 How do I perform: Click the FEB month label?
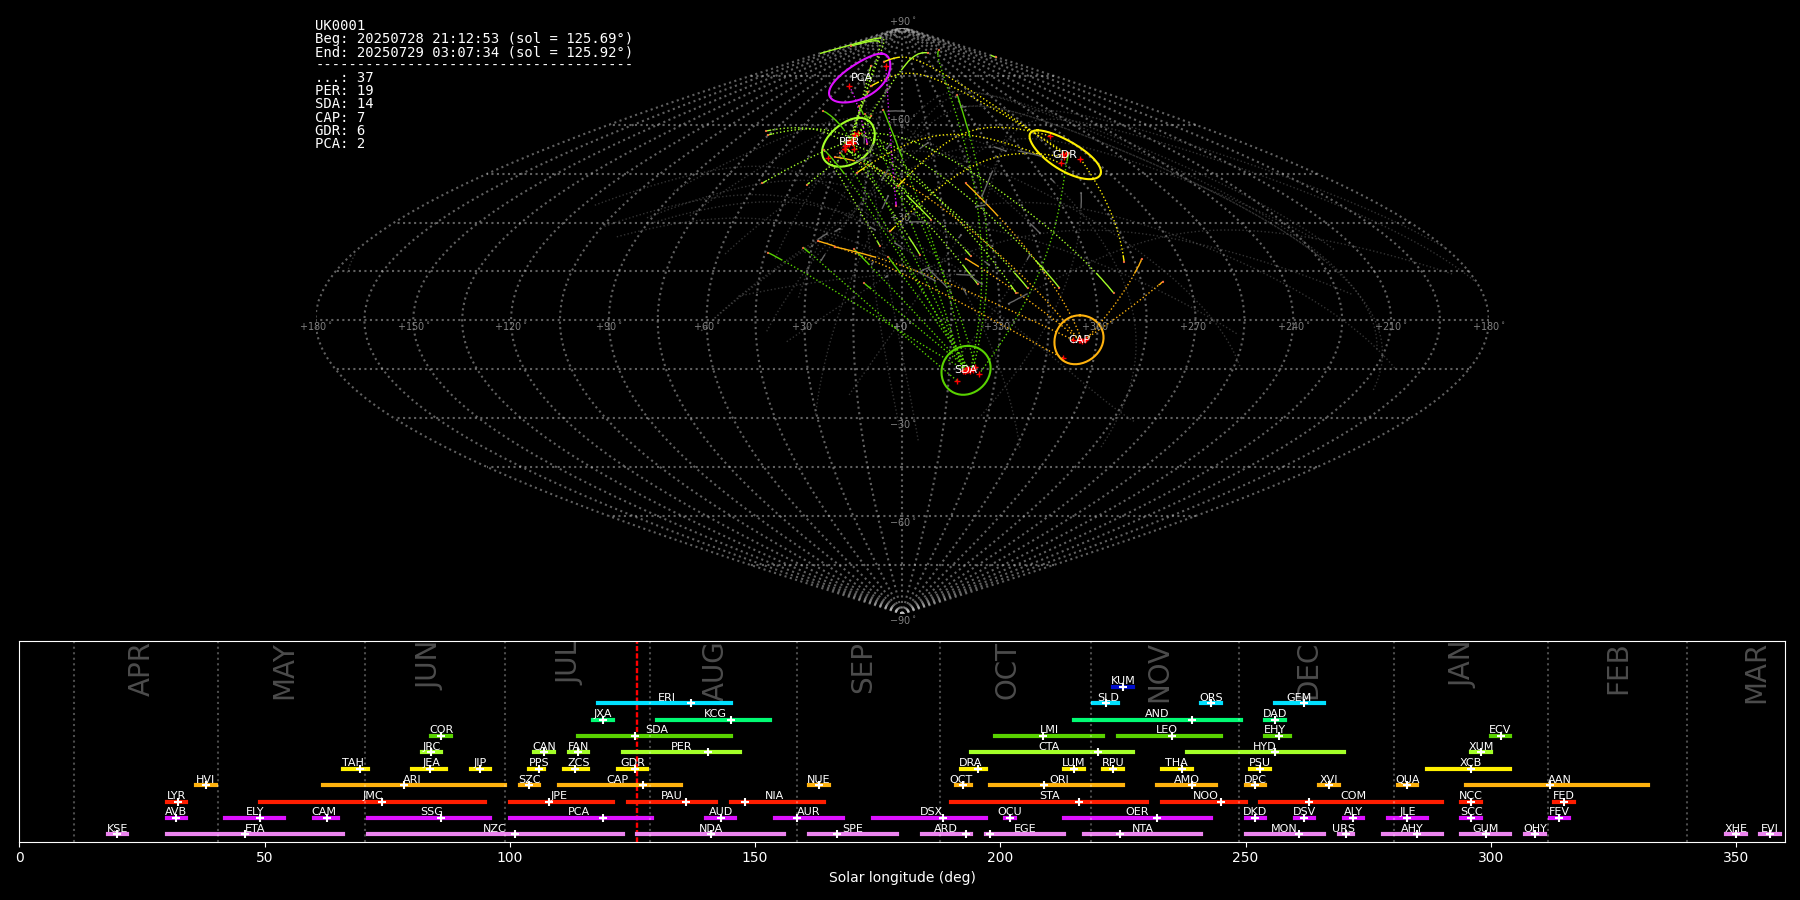point(1617,670)
